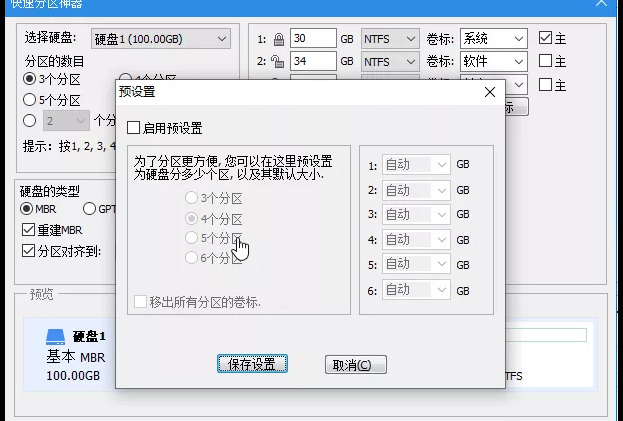
Task: Click the 100.00GB size text in preview
Action: click(x=73, y=375)
